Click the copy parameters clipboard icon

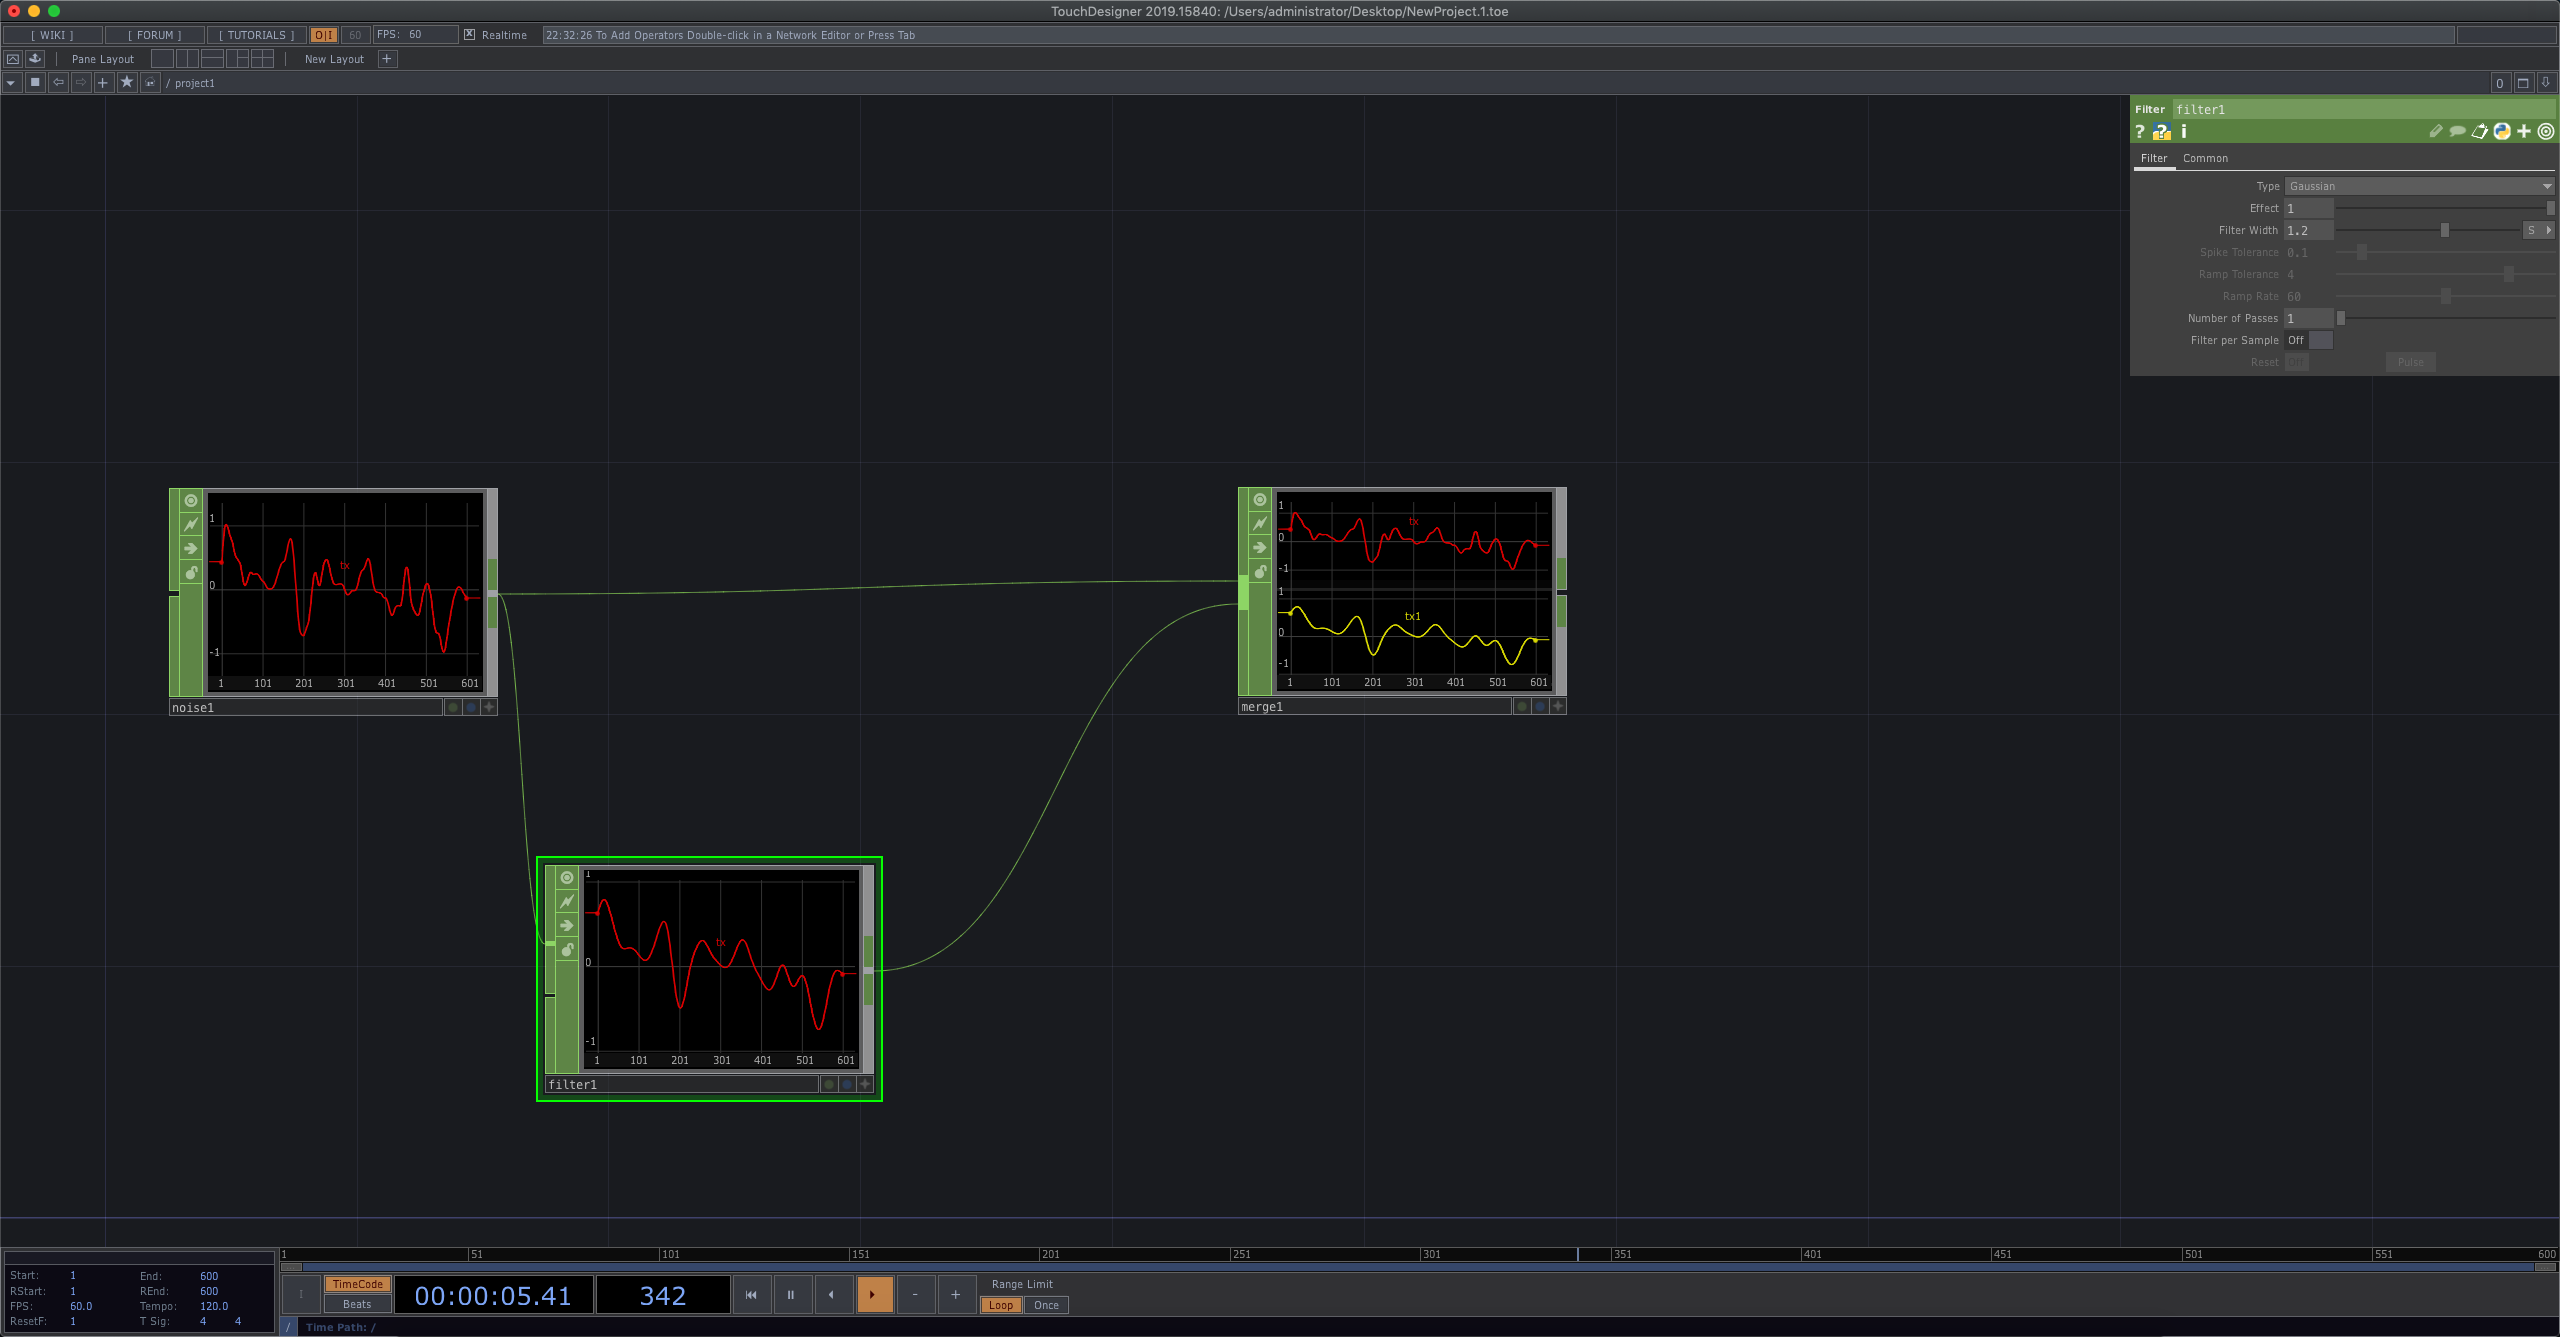pyautogui.click(x=2480, y=131)
